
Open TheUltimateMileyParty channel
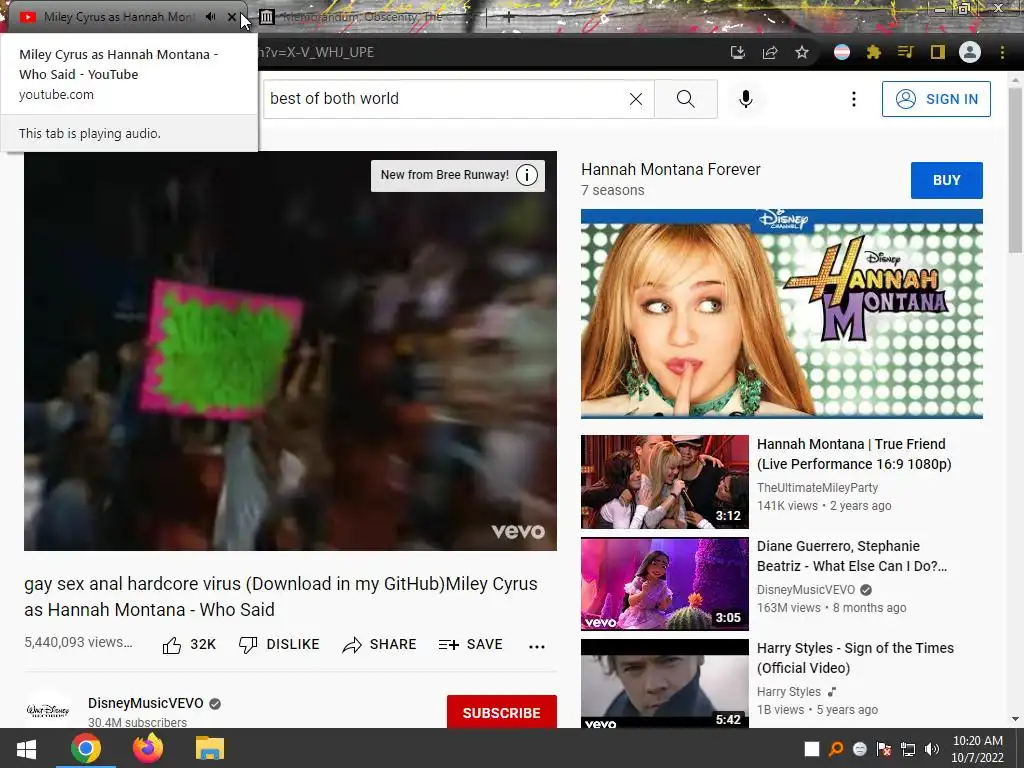pos(817,488)
